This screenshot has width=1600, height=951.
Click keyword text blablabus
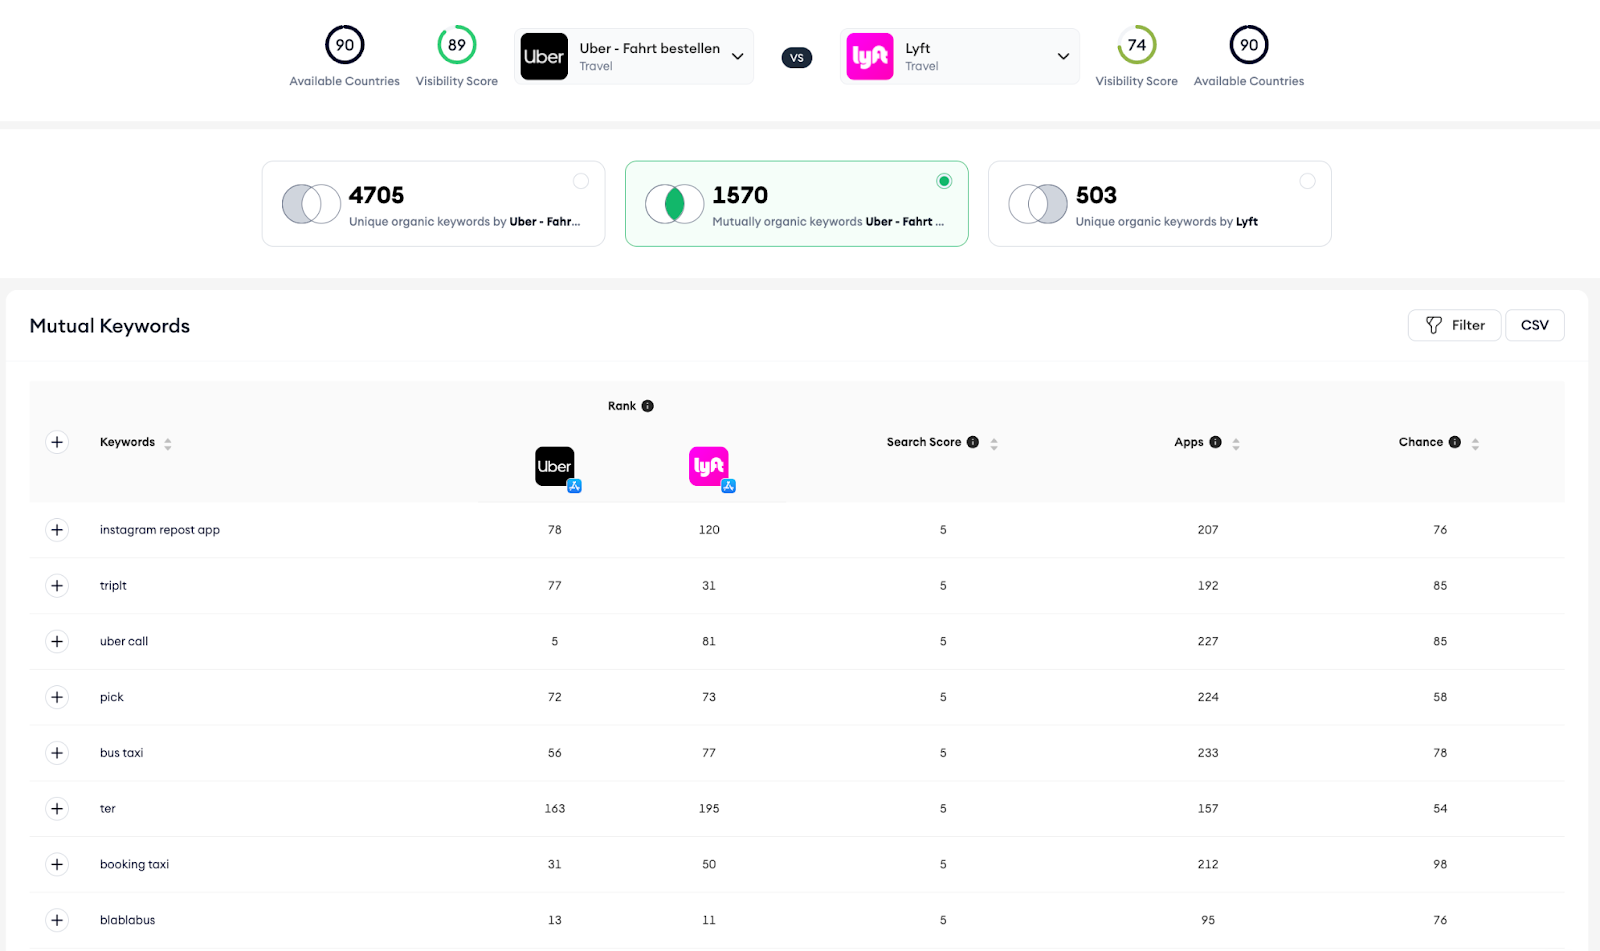click(127, 920)
